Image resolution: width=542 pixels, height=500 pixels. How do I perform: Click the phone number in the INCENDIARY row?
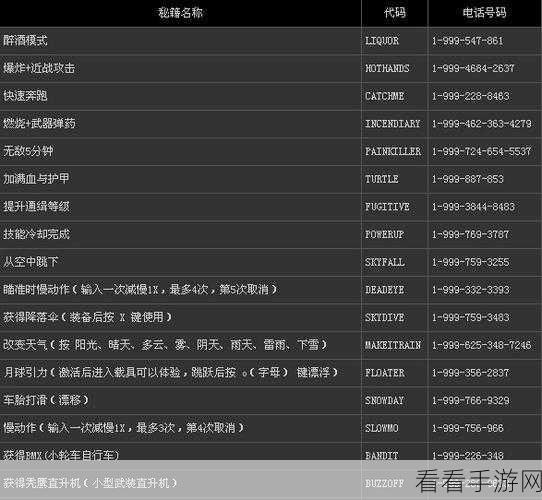tap(482, 124)
